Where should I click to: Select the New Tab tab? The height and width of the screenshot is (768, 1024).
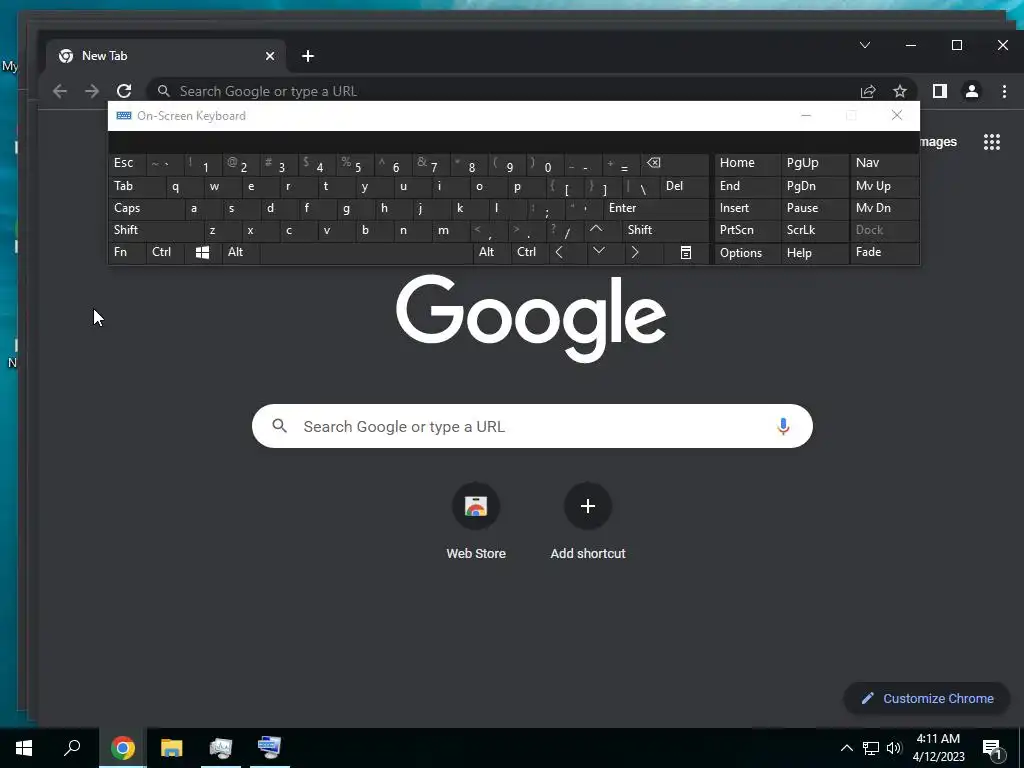click(x=166, y=56)
